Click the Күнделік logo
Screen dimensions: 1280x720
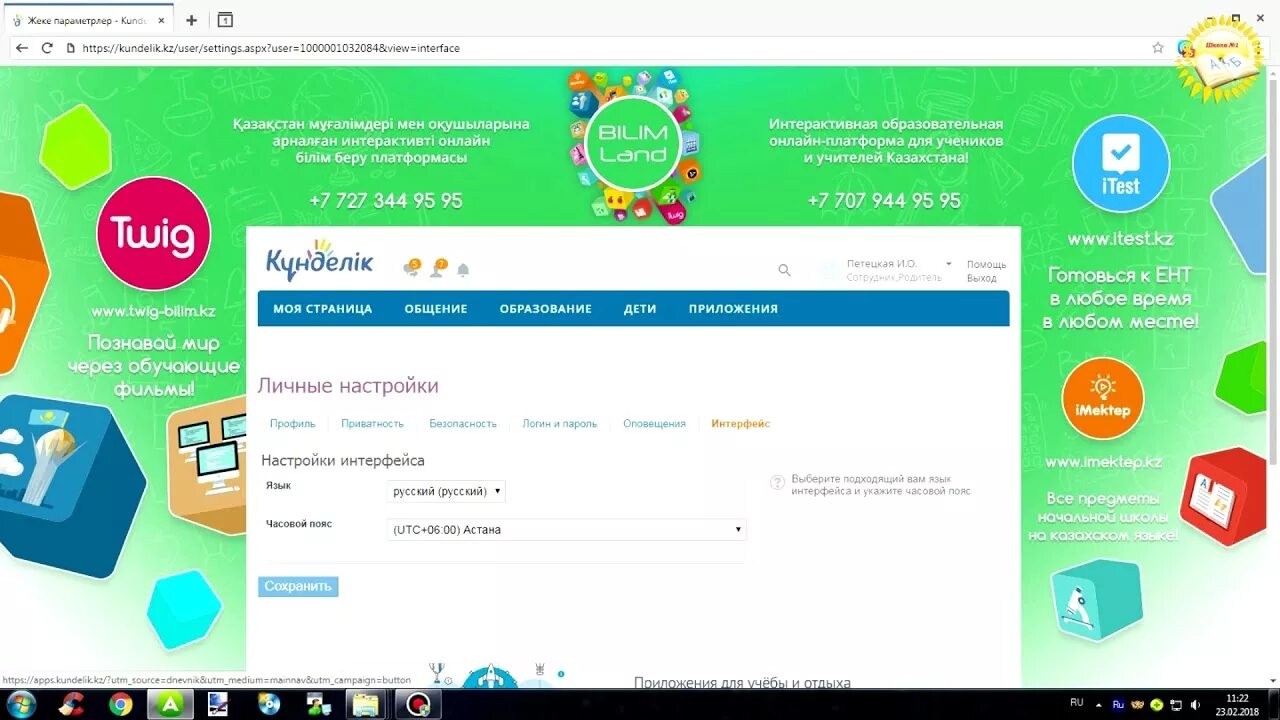click(319, 261)
